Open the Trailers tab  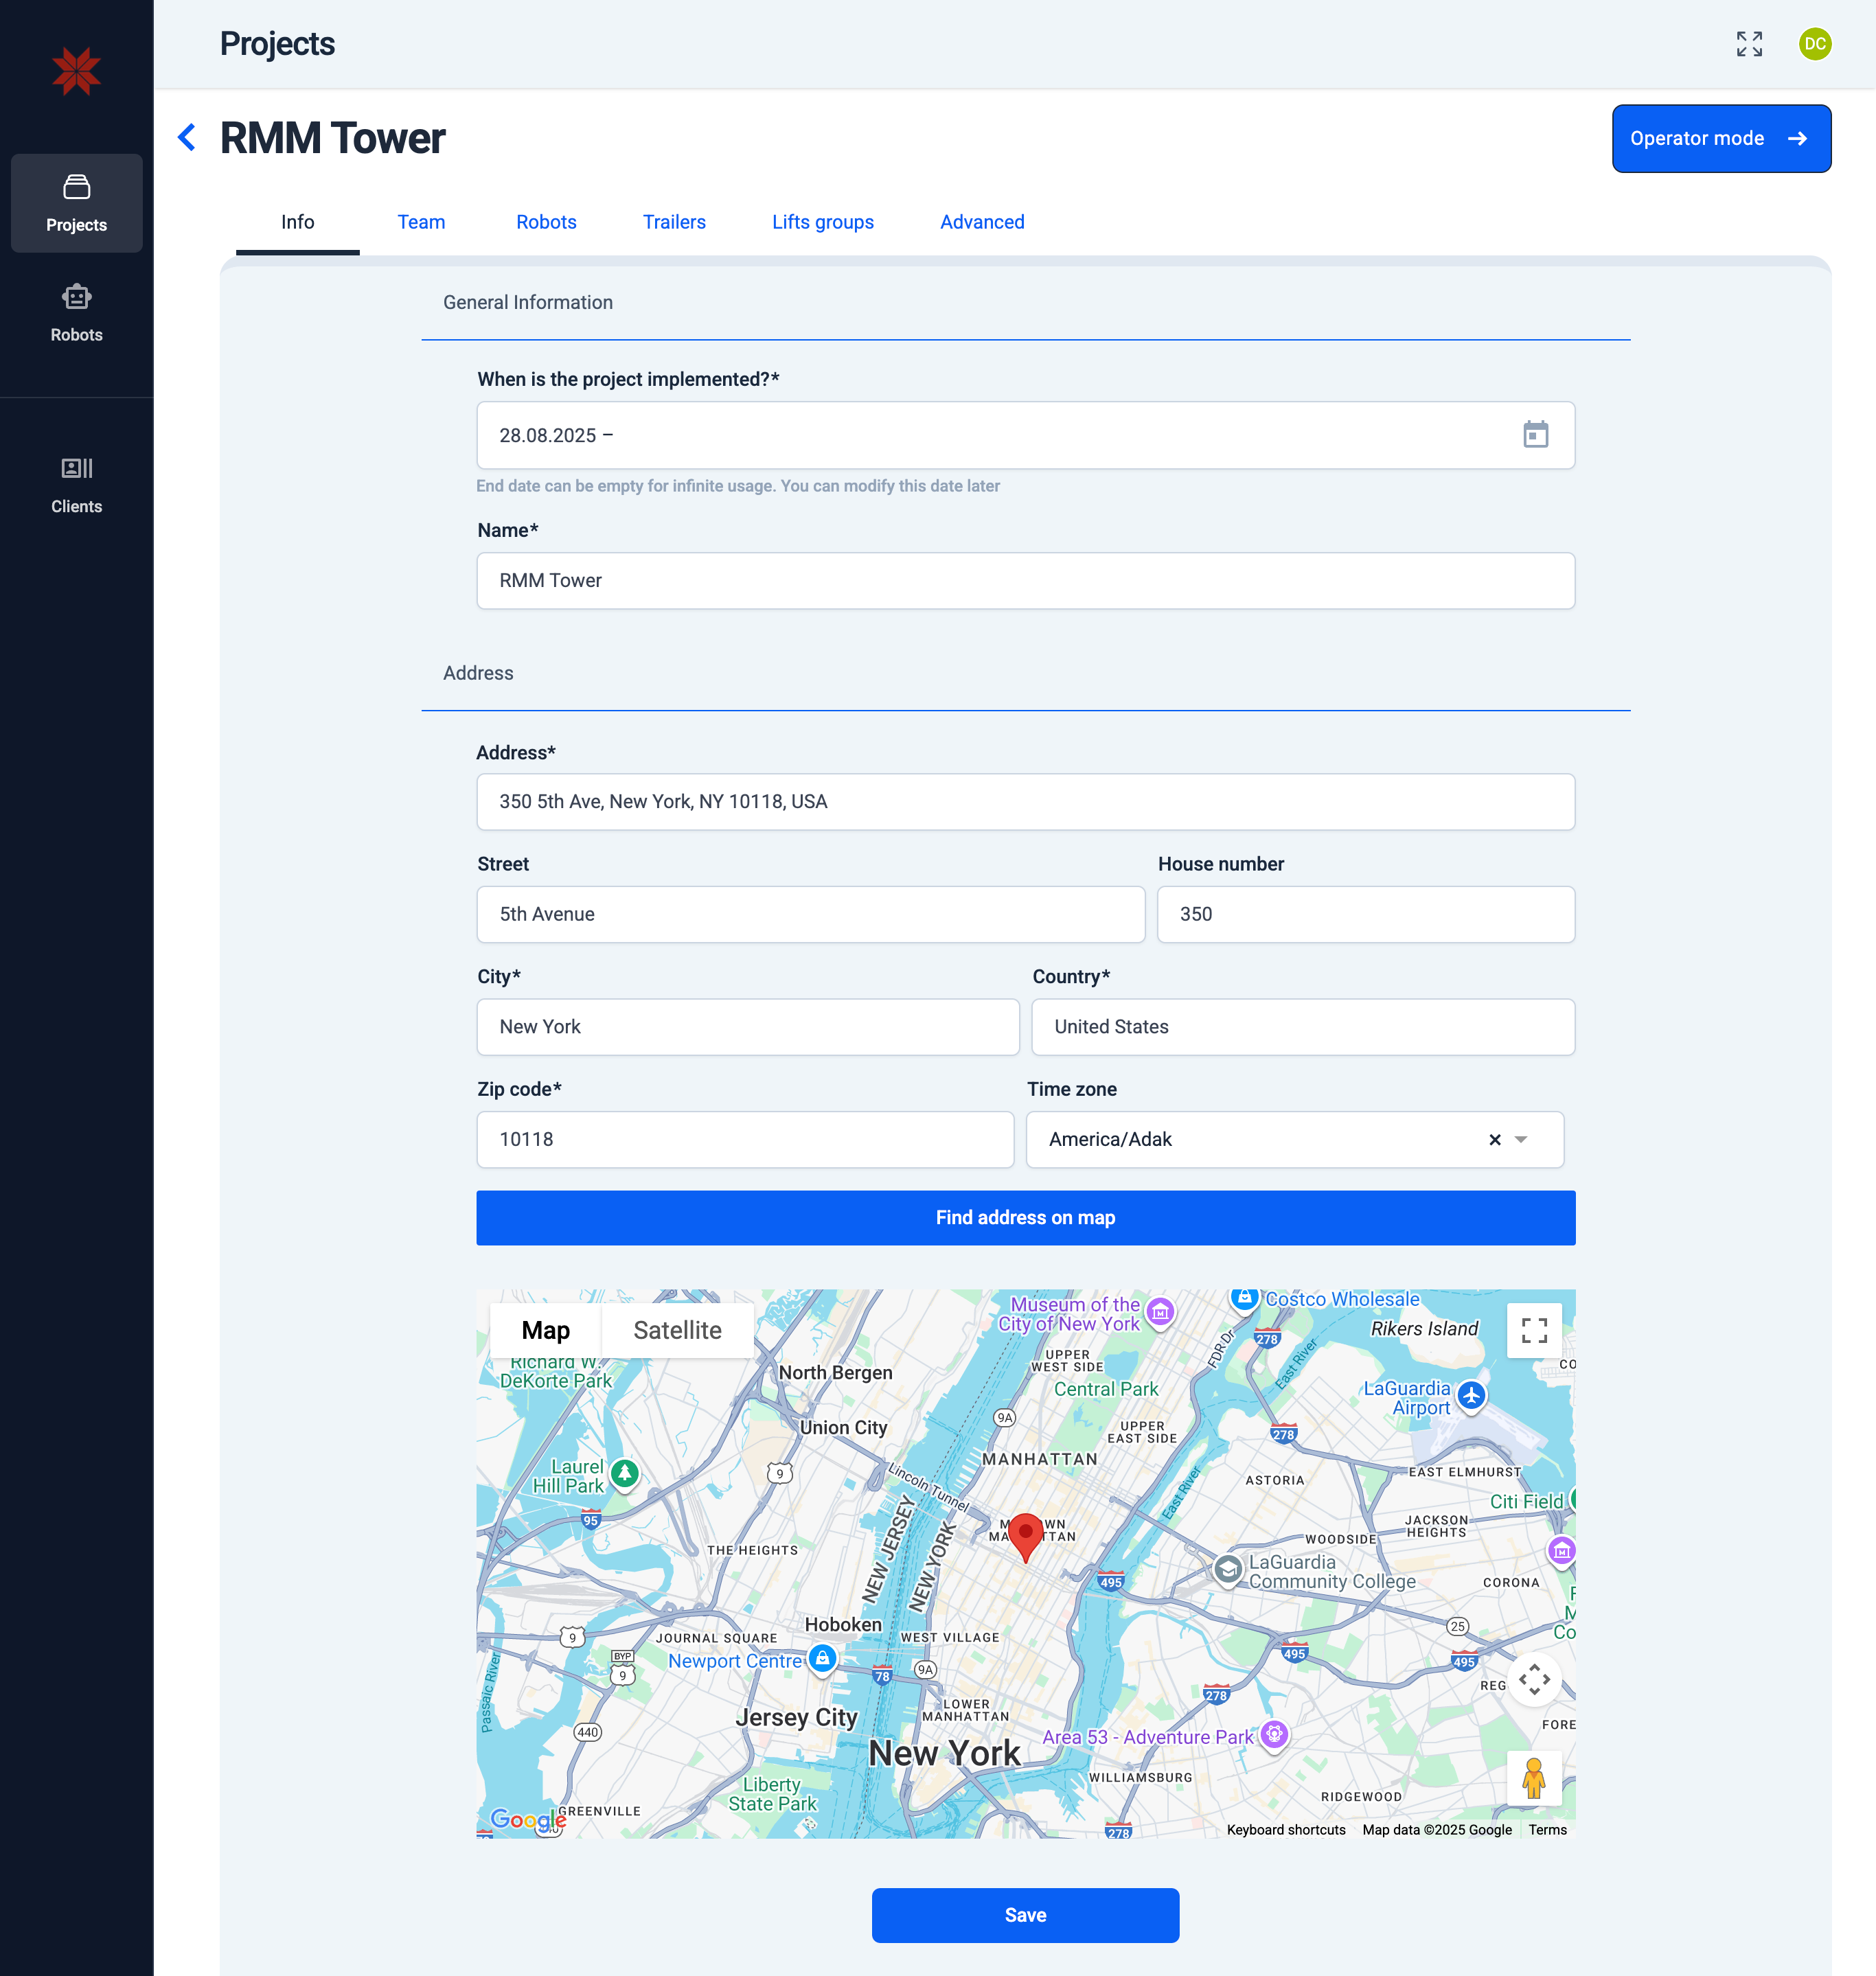(x=674, y=222)
